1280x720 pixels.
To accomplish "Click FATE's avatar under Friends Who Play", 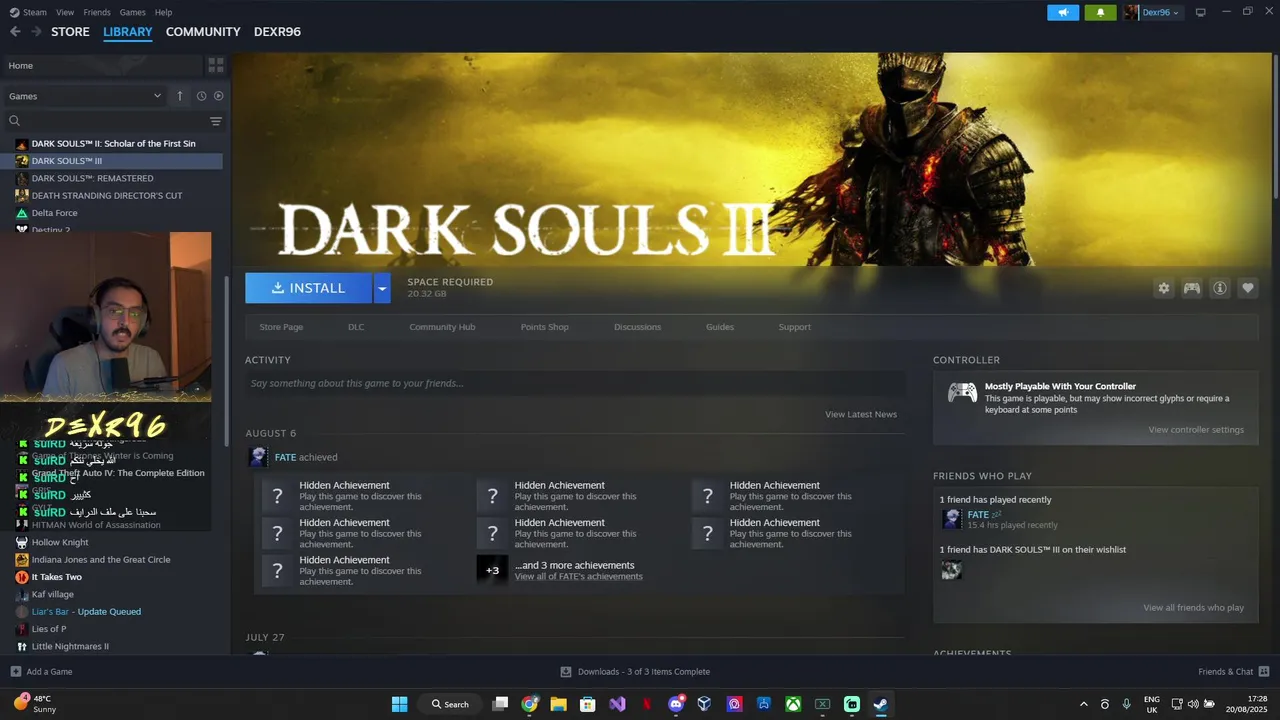I will click(x=951, y=519).
